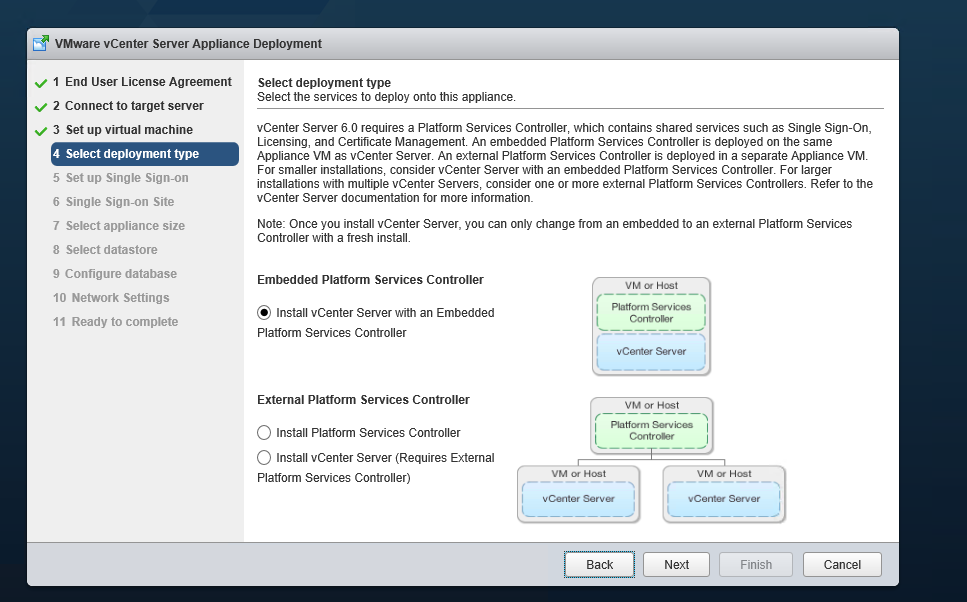Select Install Platform Services Controller radio button

[x=264, y=432]
